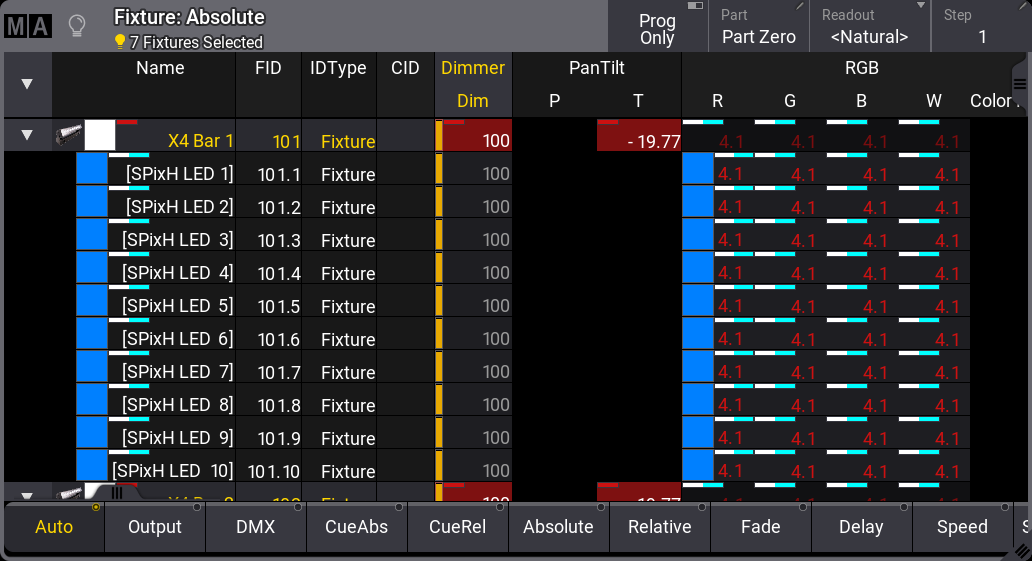Click the white swatch of X4 Bar 1
1032x561 pixels.
click(100, 136)
